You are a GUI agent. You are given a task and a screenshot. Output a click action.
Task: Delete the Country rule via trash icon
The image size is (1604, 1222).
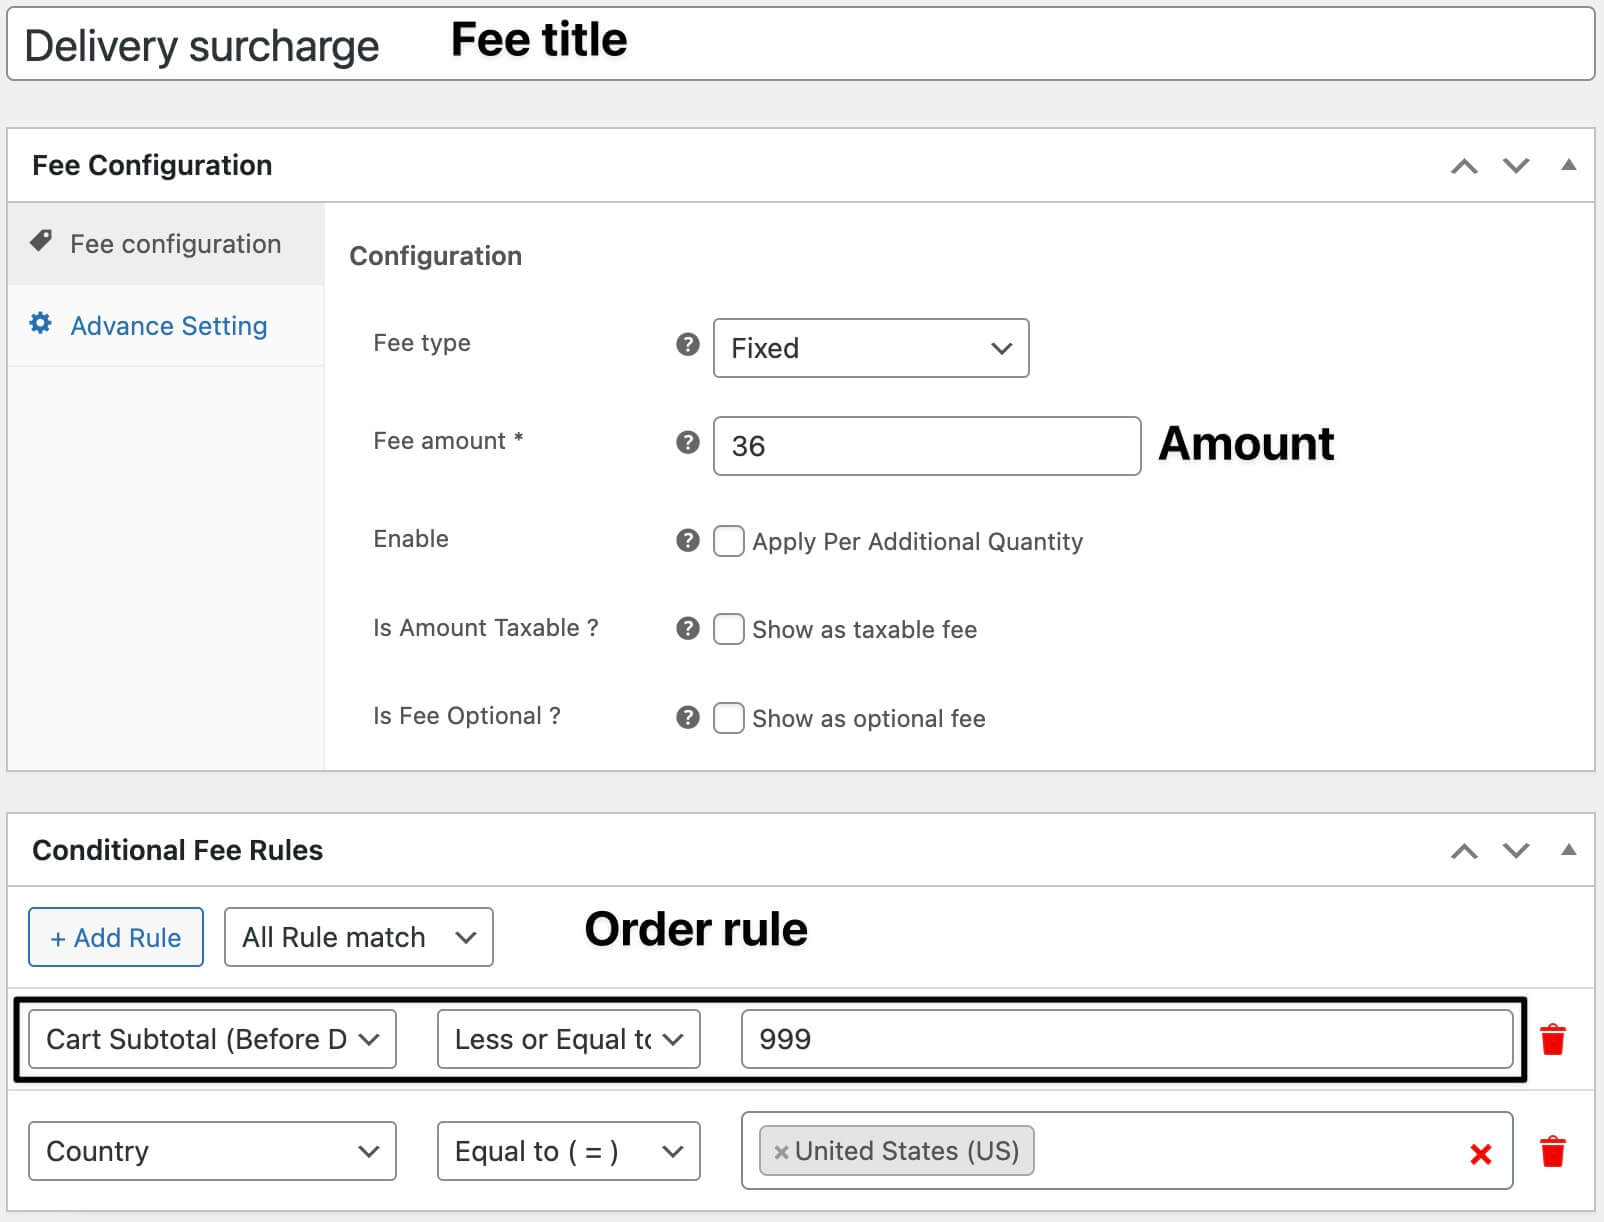point(1553,1151)
